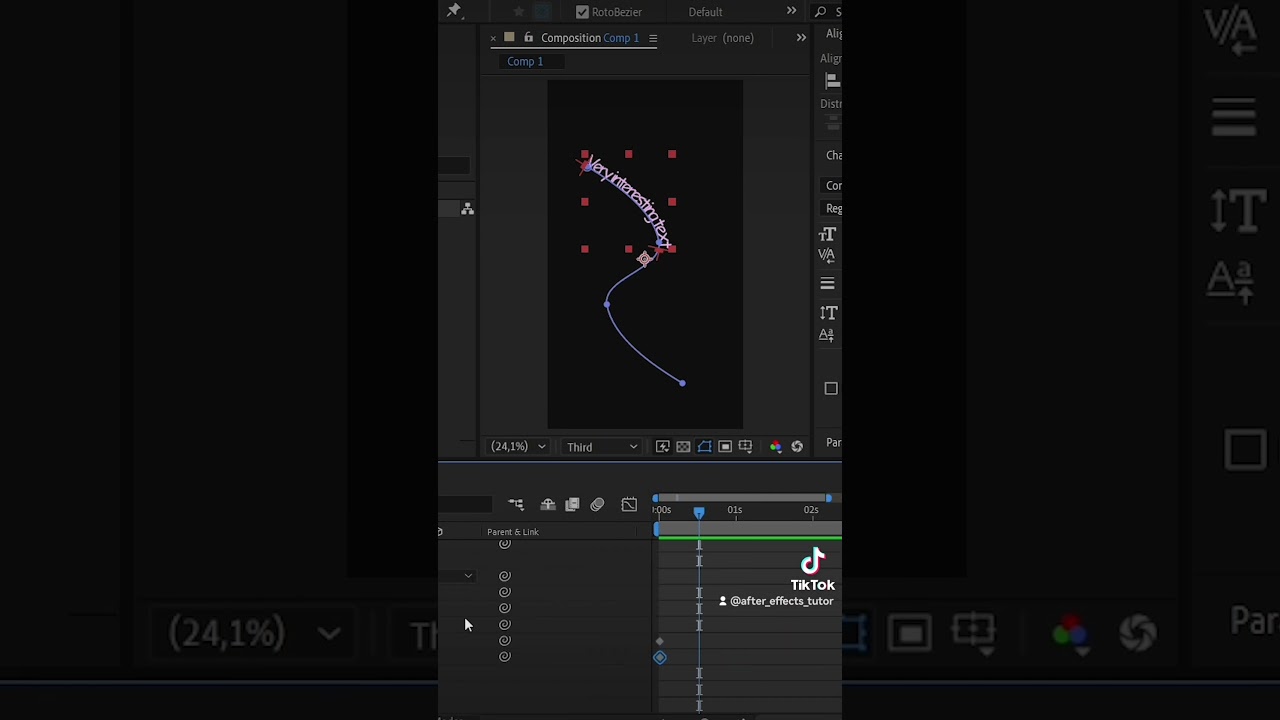Toggle the Region of Interest icon

coord(725,447)
